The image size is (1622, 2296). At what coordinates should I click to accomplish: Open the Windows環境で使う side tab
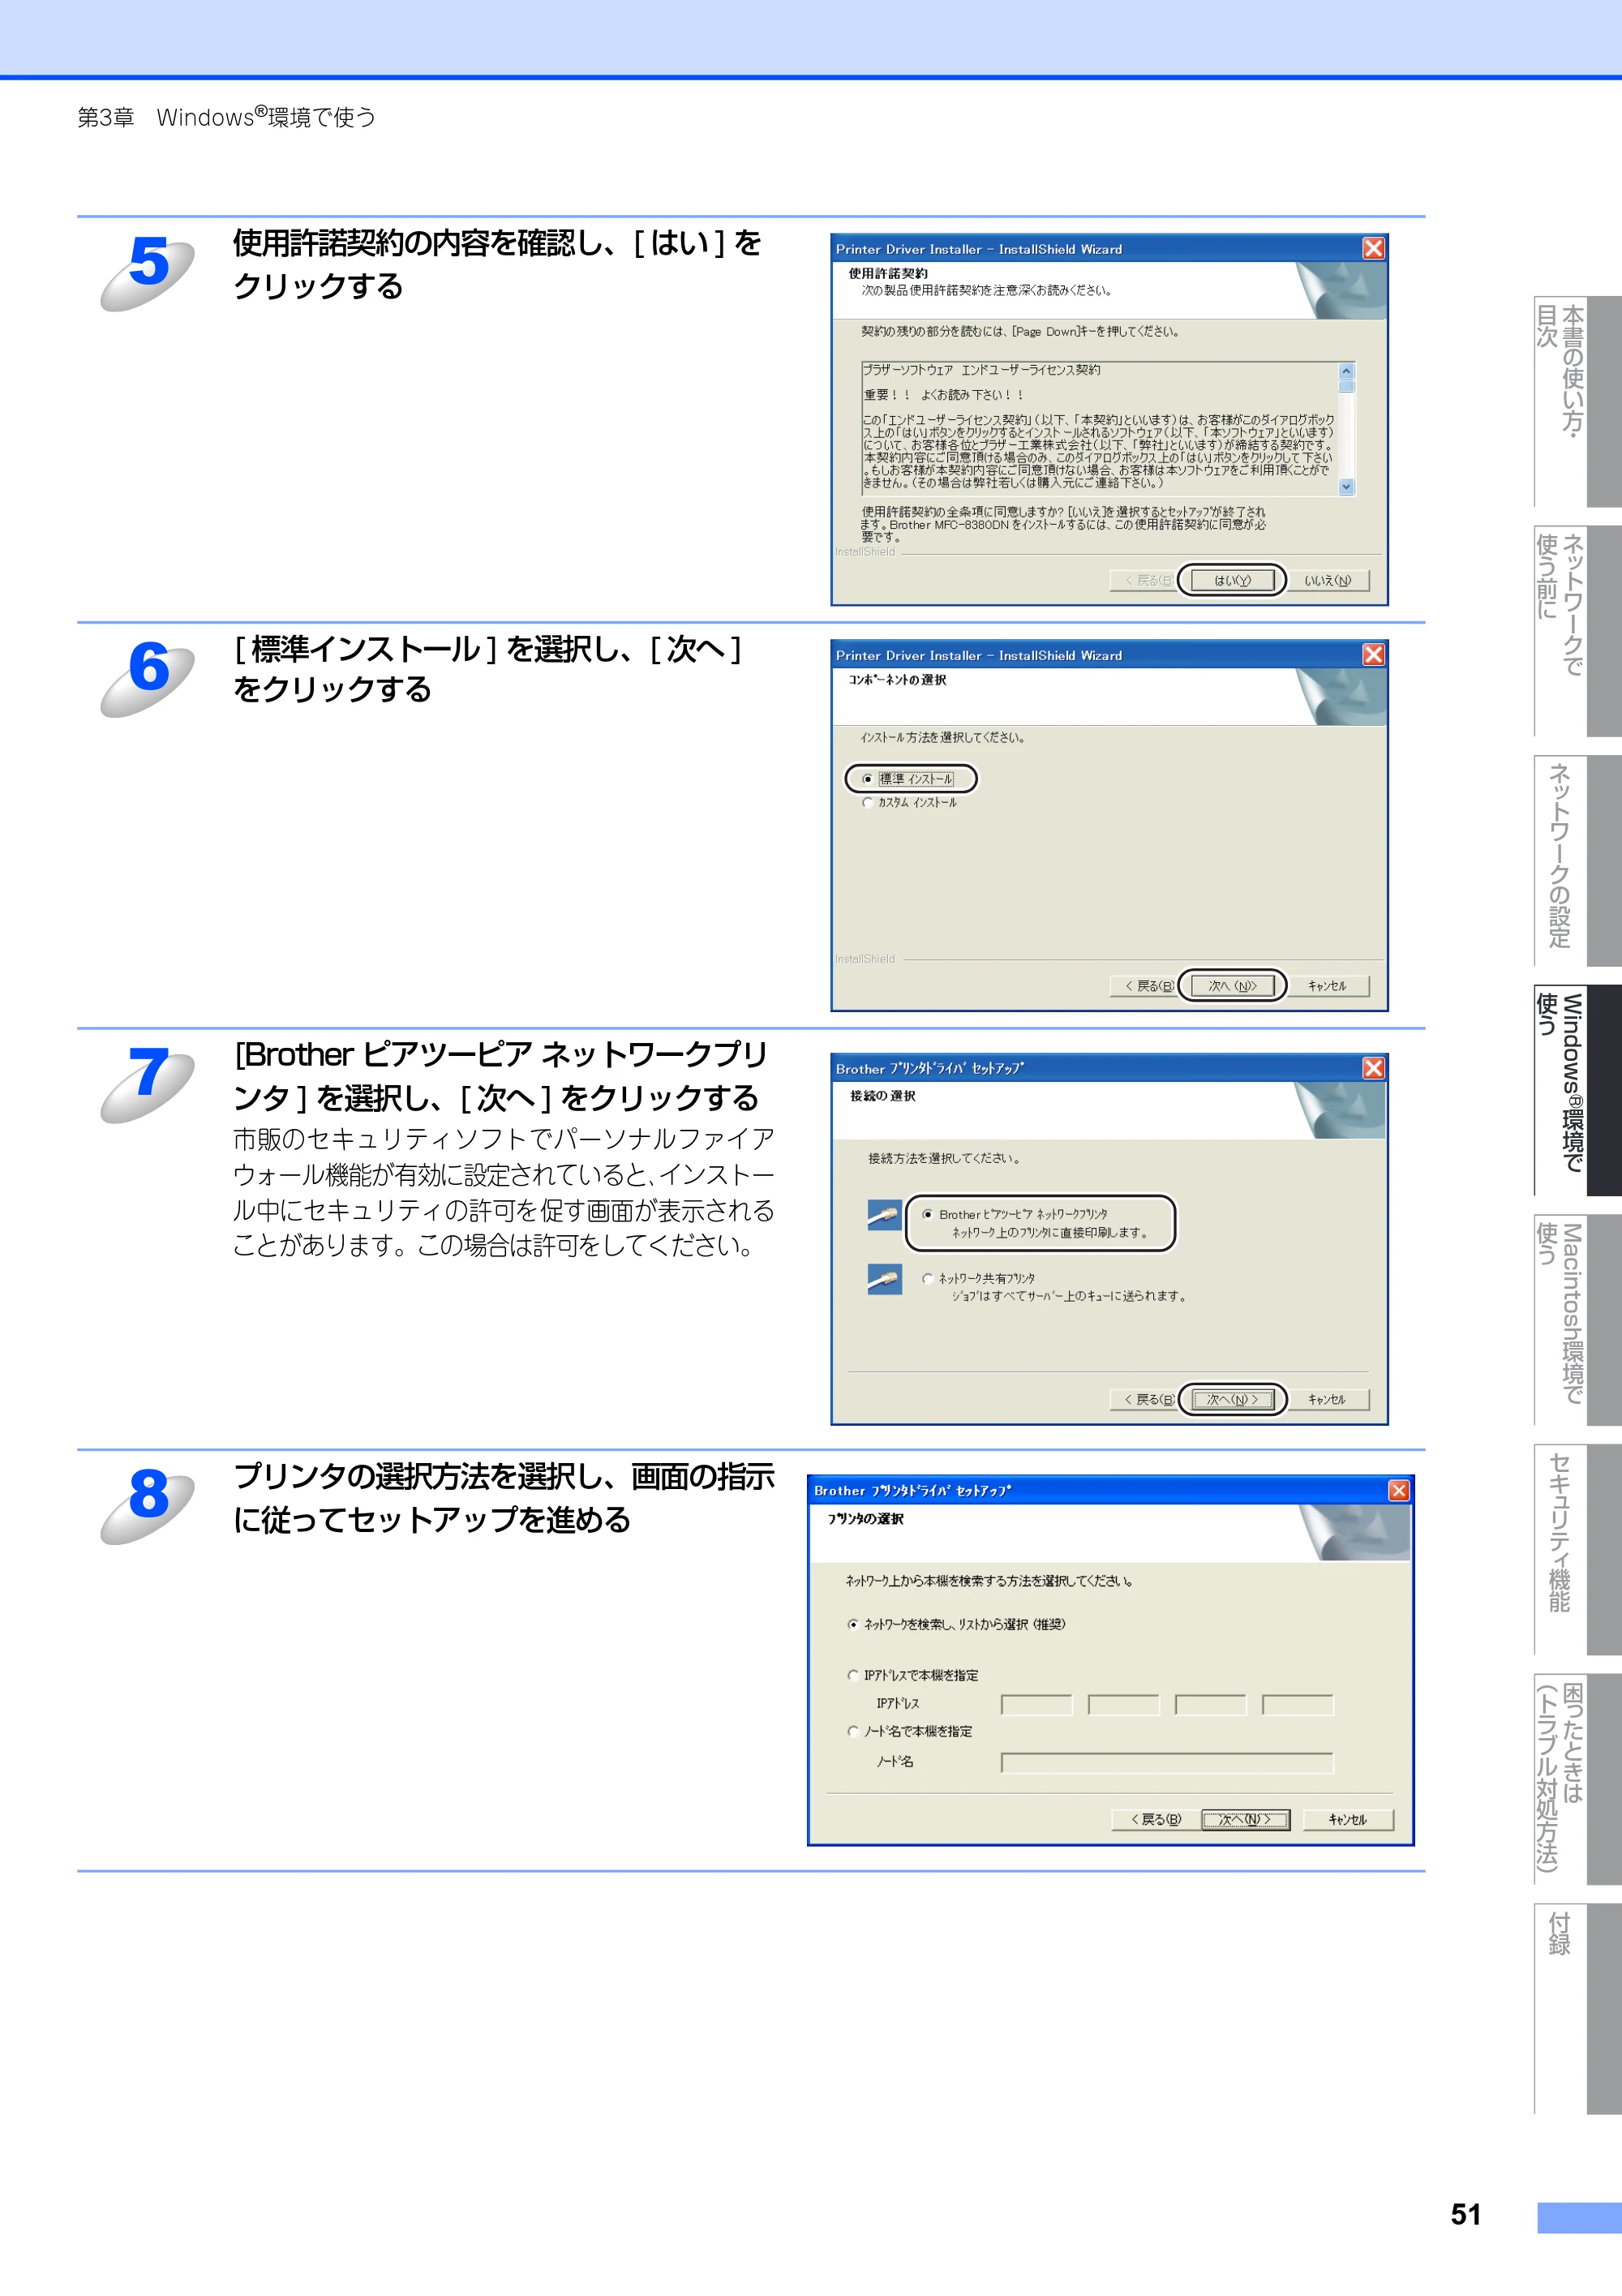tap(1578, 1090)
